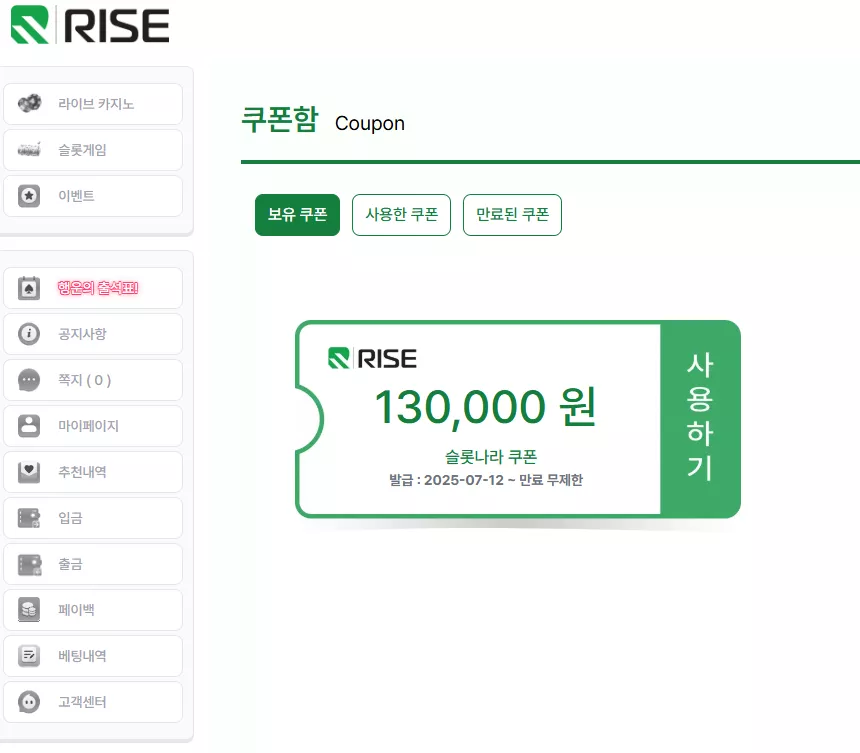Click the notice info circle icon
The image size is (860, 753).
coord(29,334)
